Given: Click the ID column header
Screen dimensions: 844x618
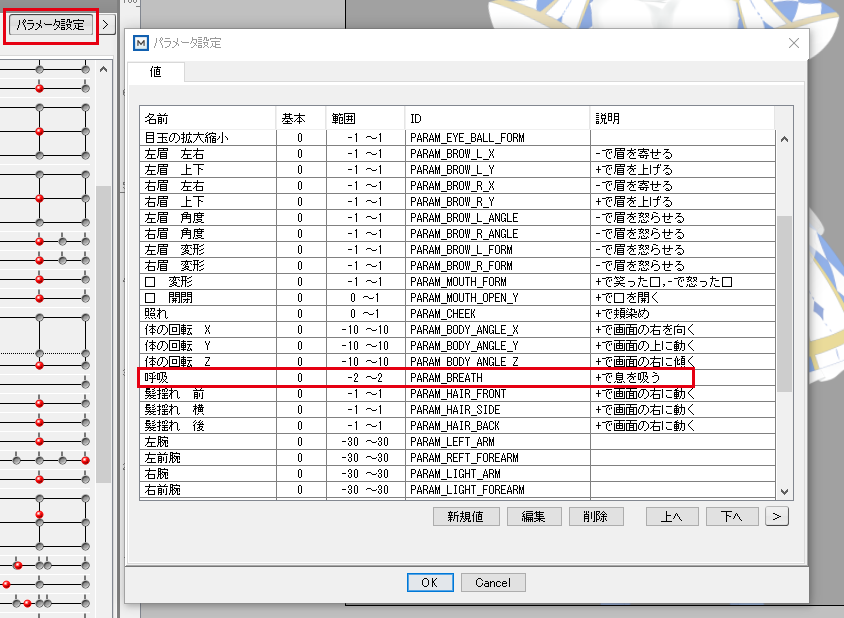Looking at the screenshot, I should 497,118.
